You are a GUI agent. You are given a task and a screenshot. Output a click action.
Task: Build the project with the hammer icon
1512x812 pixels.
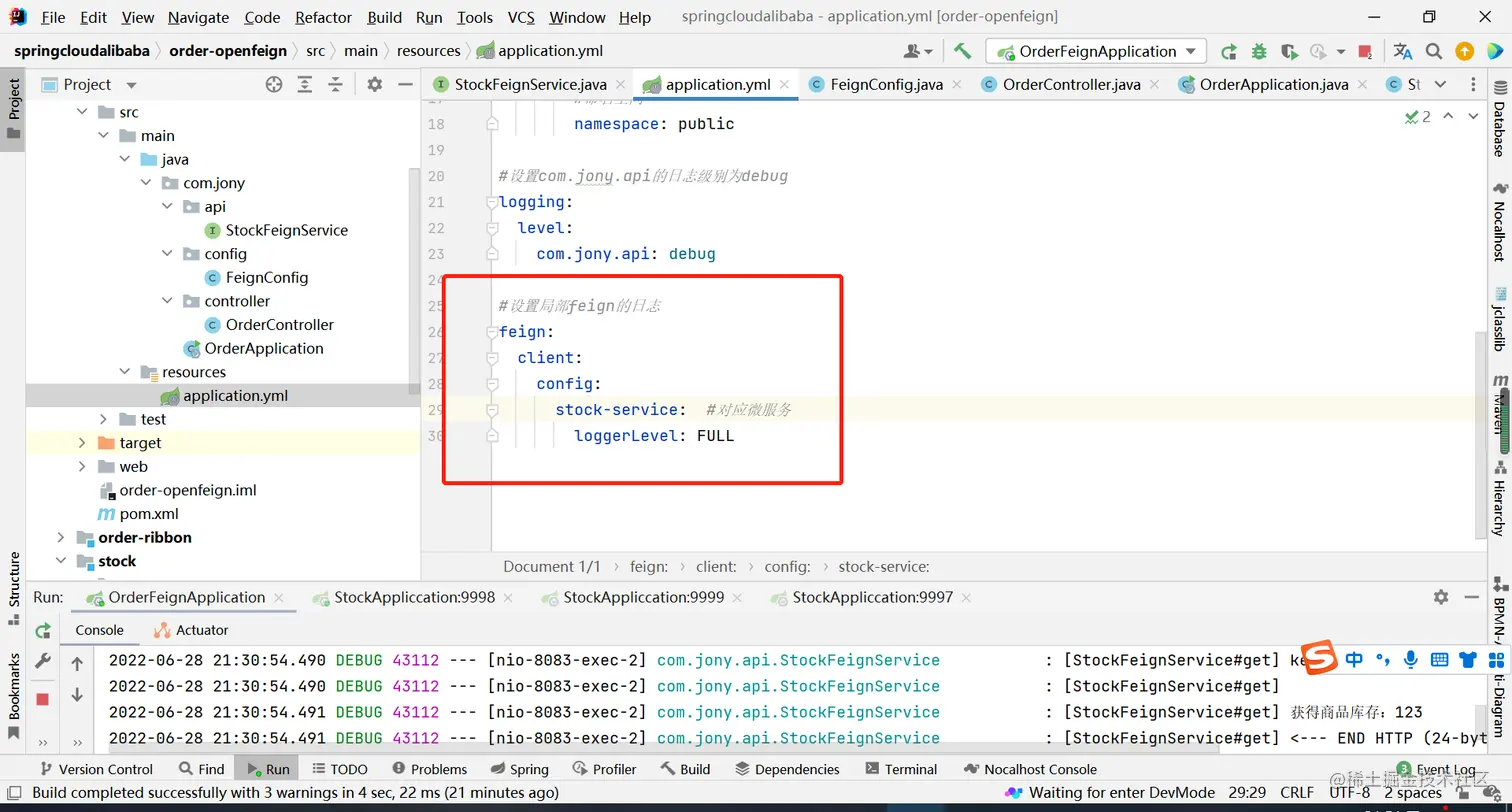click(x=962, y=51)
